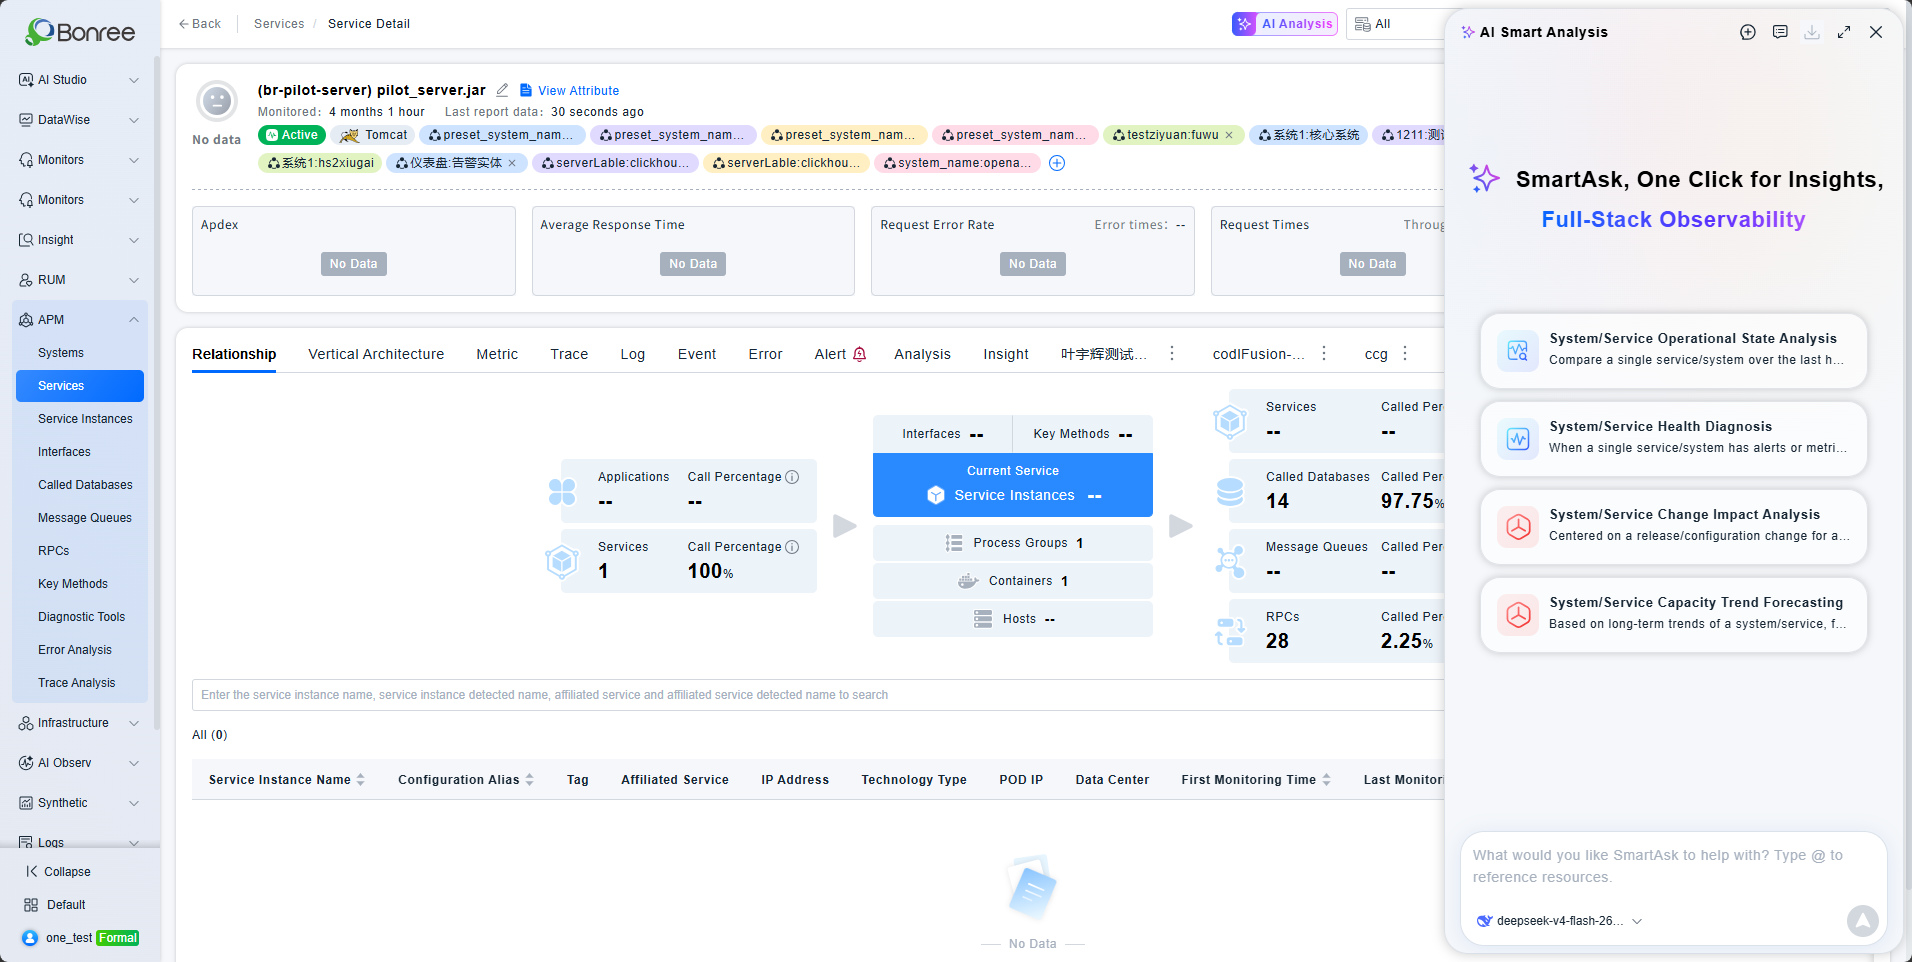This screenshot has width=1912, height=962.
Task: Click the Default button in the sidebar
Action: tap(55, 905)
